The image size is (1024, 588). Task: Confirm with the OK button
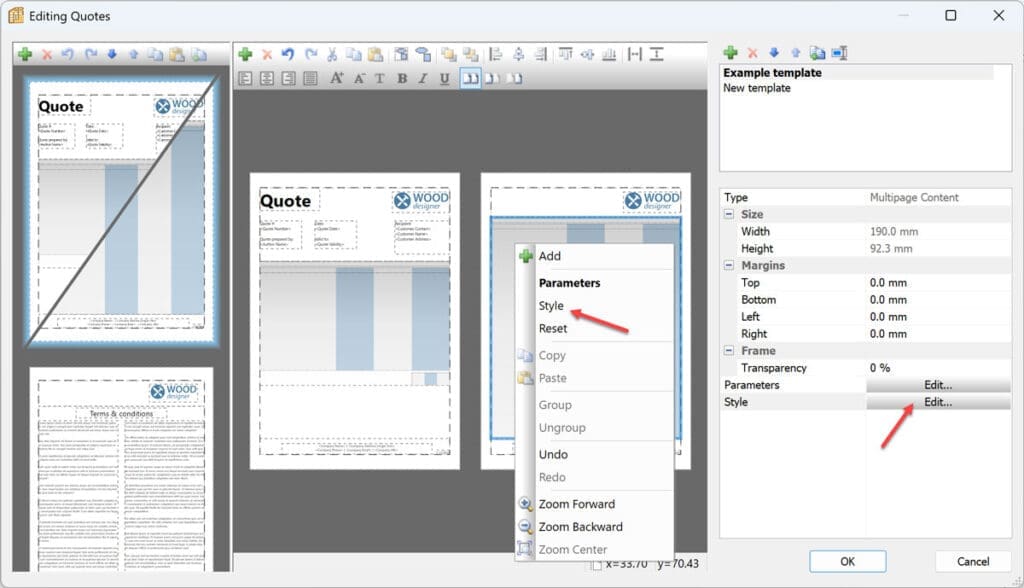(848, 562)
